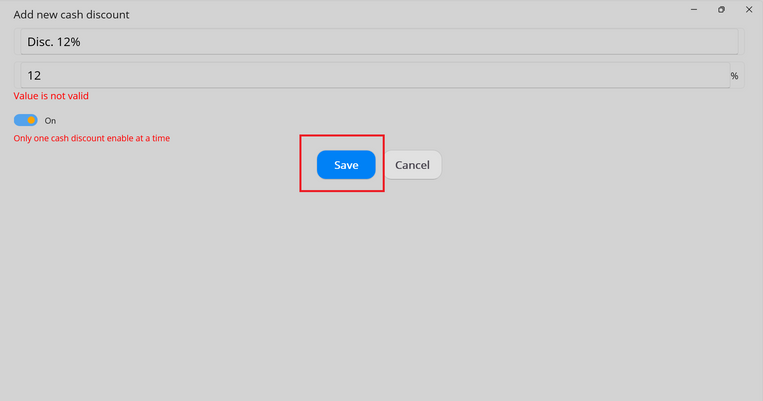The height and width of the screenshot is (401, 763).
Task: Click the % unit symbol beside the value field
Action: [x=734, y=76]
